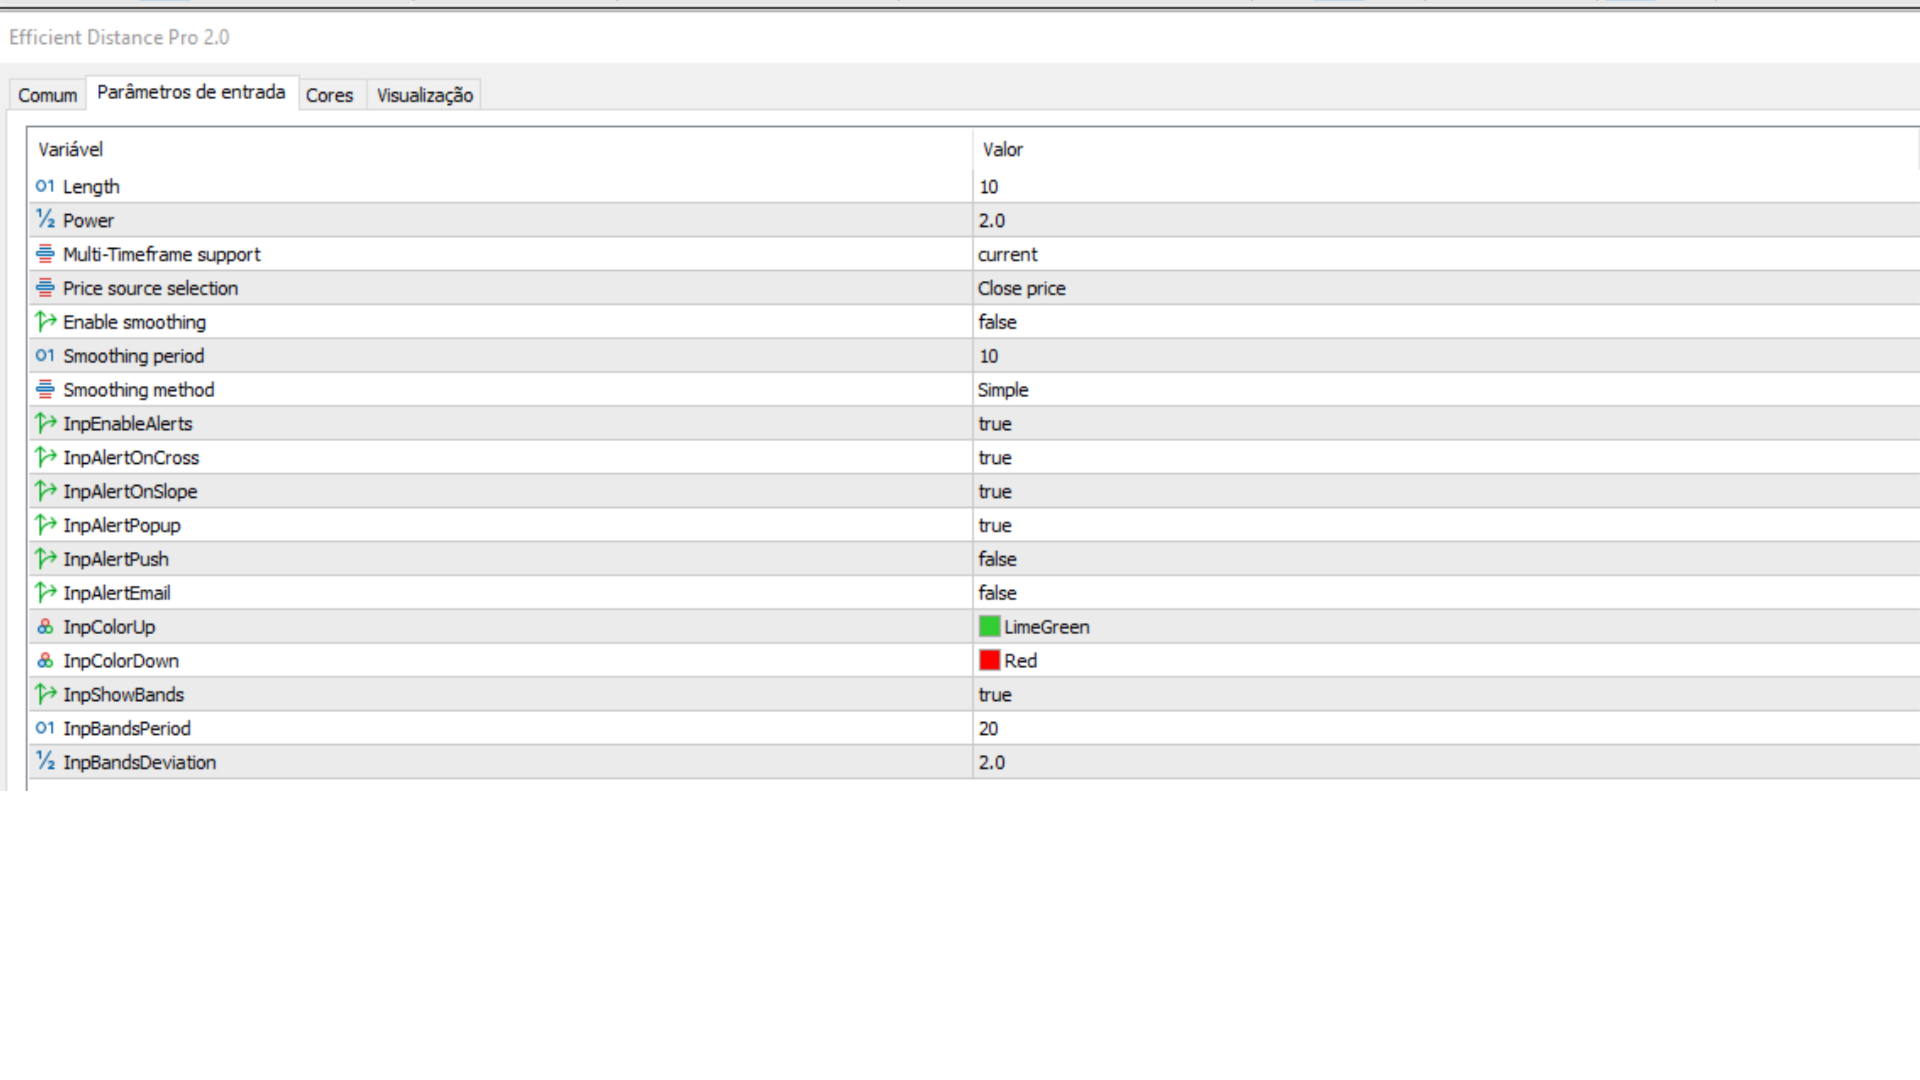Toggle the InpShowBands true value

[995, 695]
